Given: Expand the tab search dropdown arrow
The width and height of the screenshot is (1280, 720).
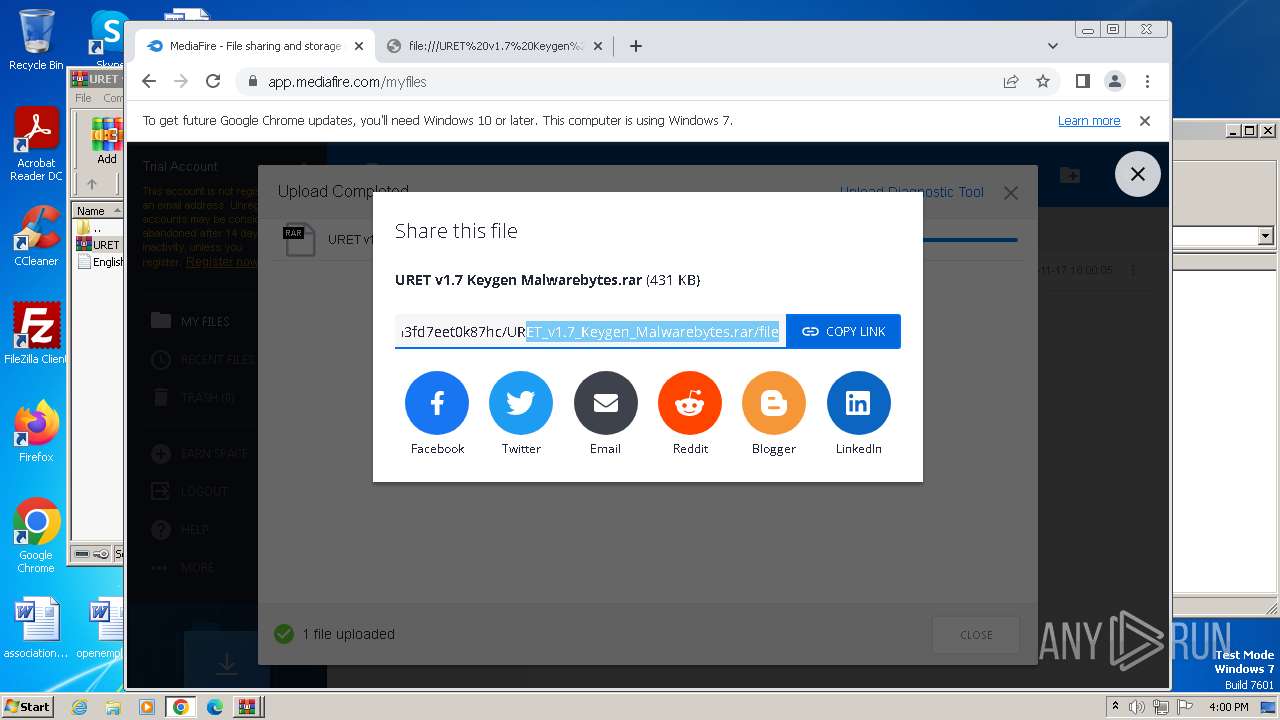Looking at the screenshot, I should click(x=1052, y=46).
